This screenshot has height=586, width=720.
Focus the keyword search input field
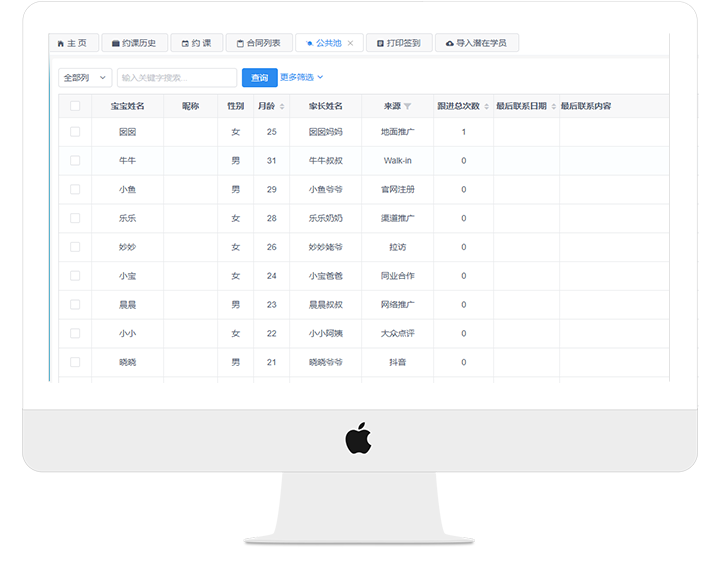click(176, 77)
